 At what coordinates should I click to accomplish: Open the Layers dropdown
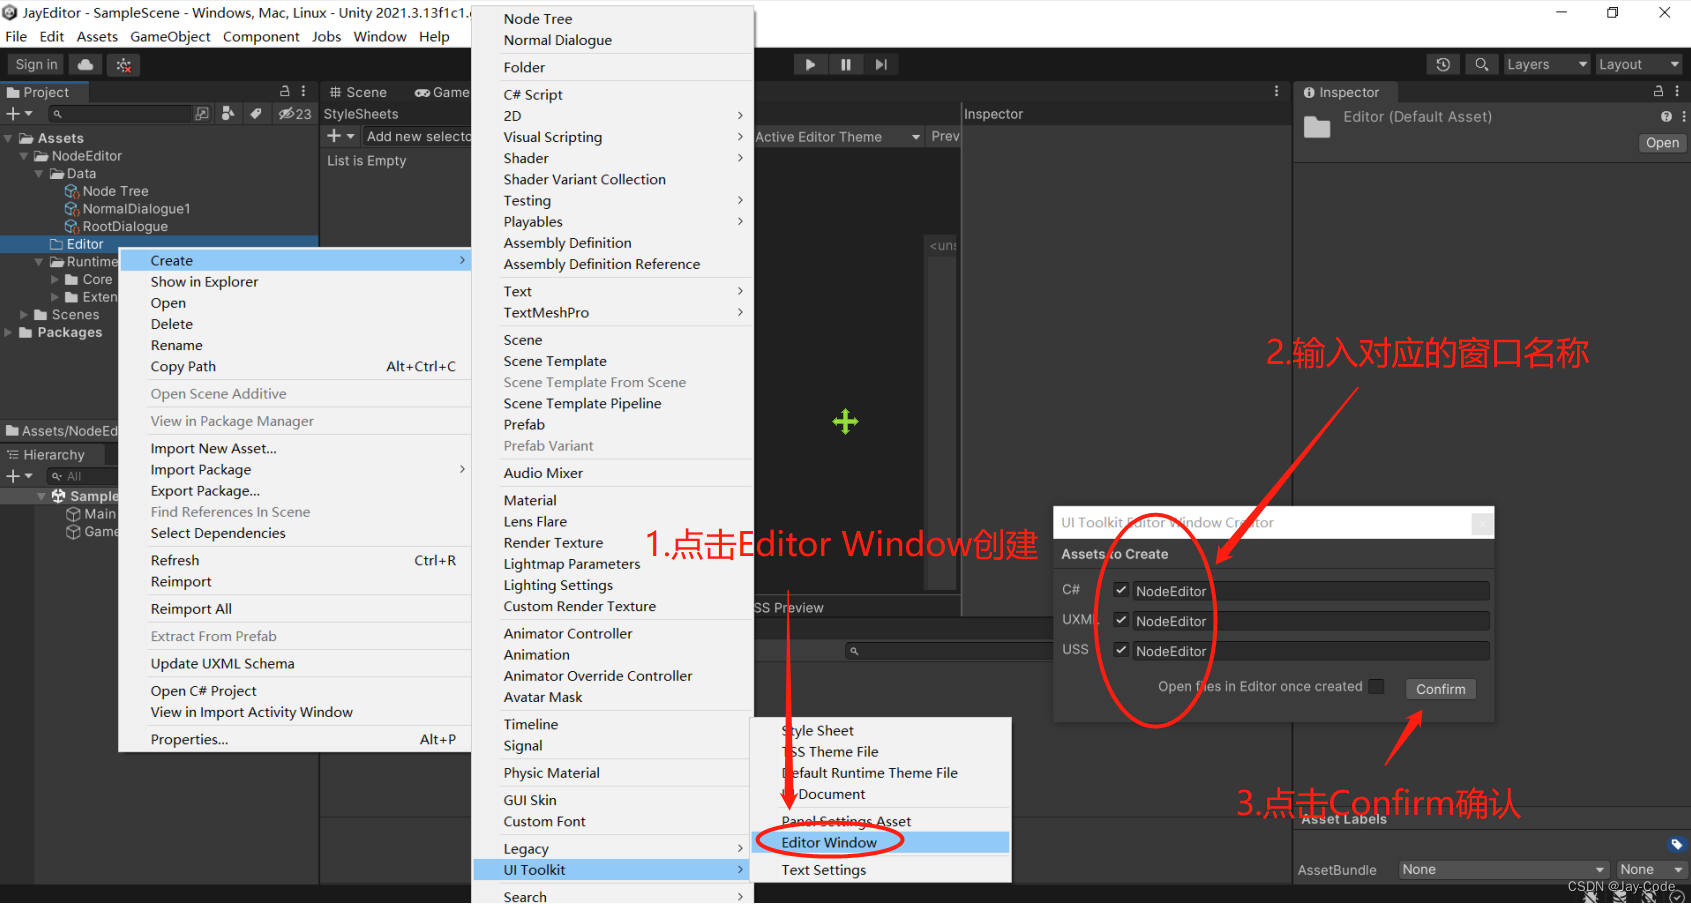(1547, 64)
